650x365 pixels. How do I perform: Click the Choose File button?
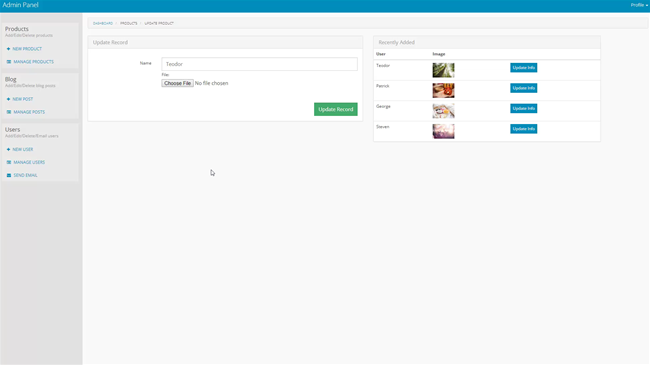pos(177,83)
